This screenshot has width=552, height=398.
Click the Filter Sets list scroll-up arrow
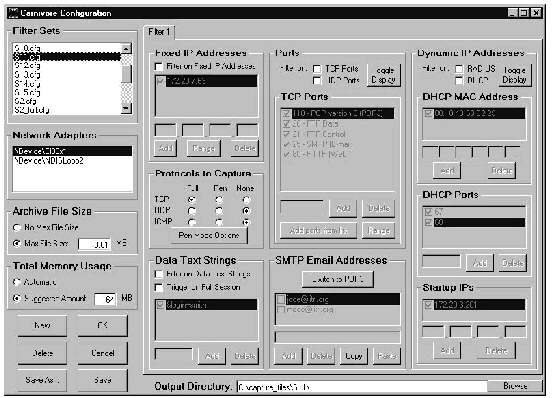tap(126, 48)
